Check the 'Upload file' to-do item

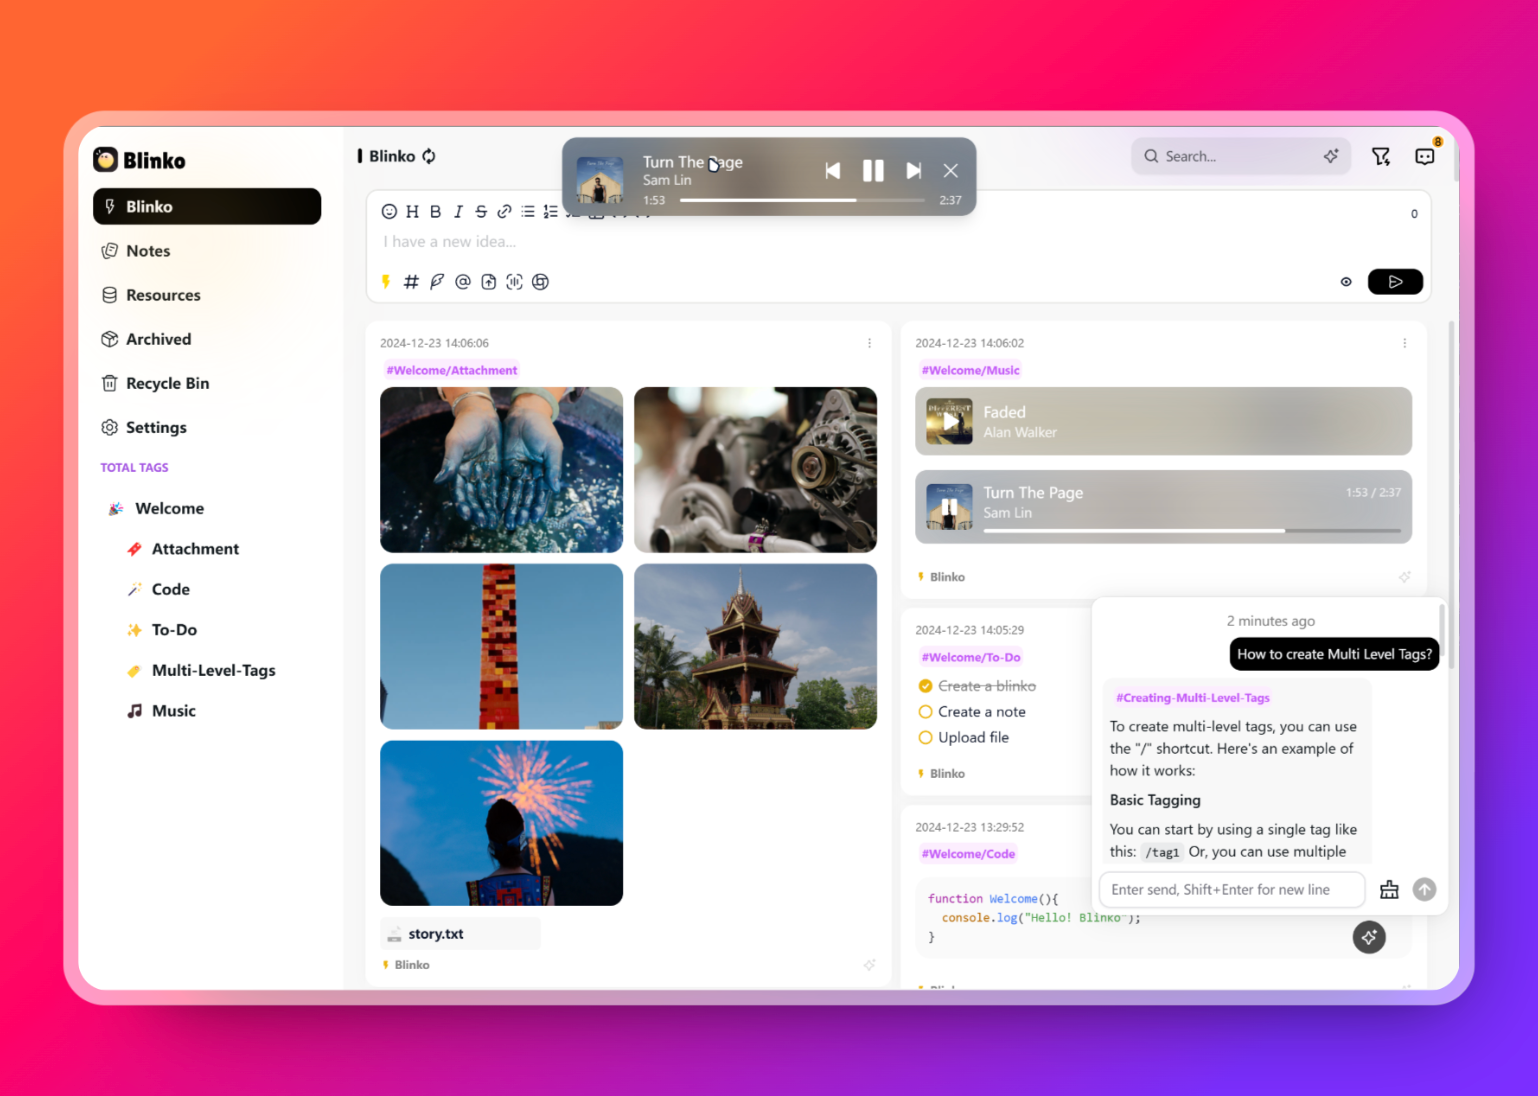point(925,738)
